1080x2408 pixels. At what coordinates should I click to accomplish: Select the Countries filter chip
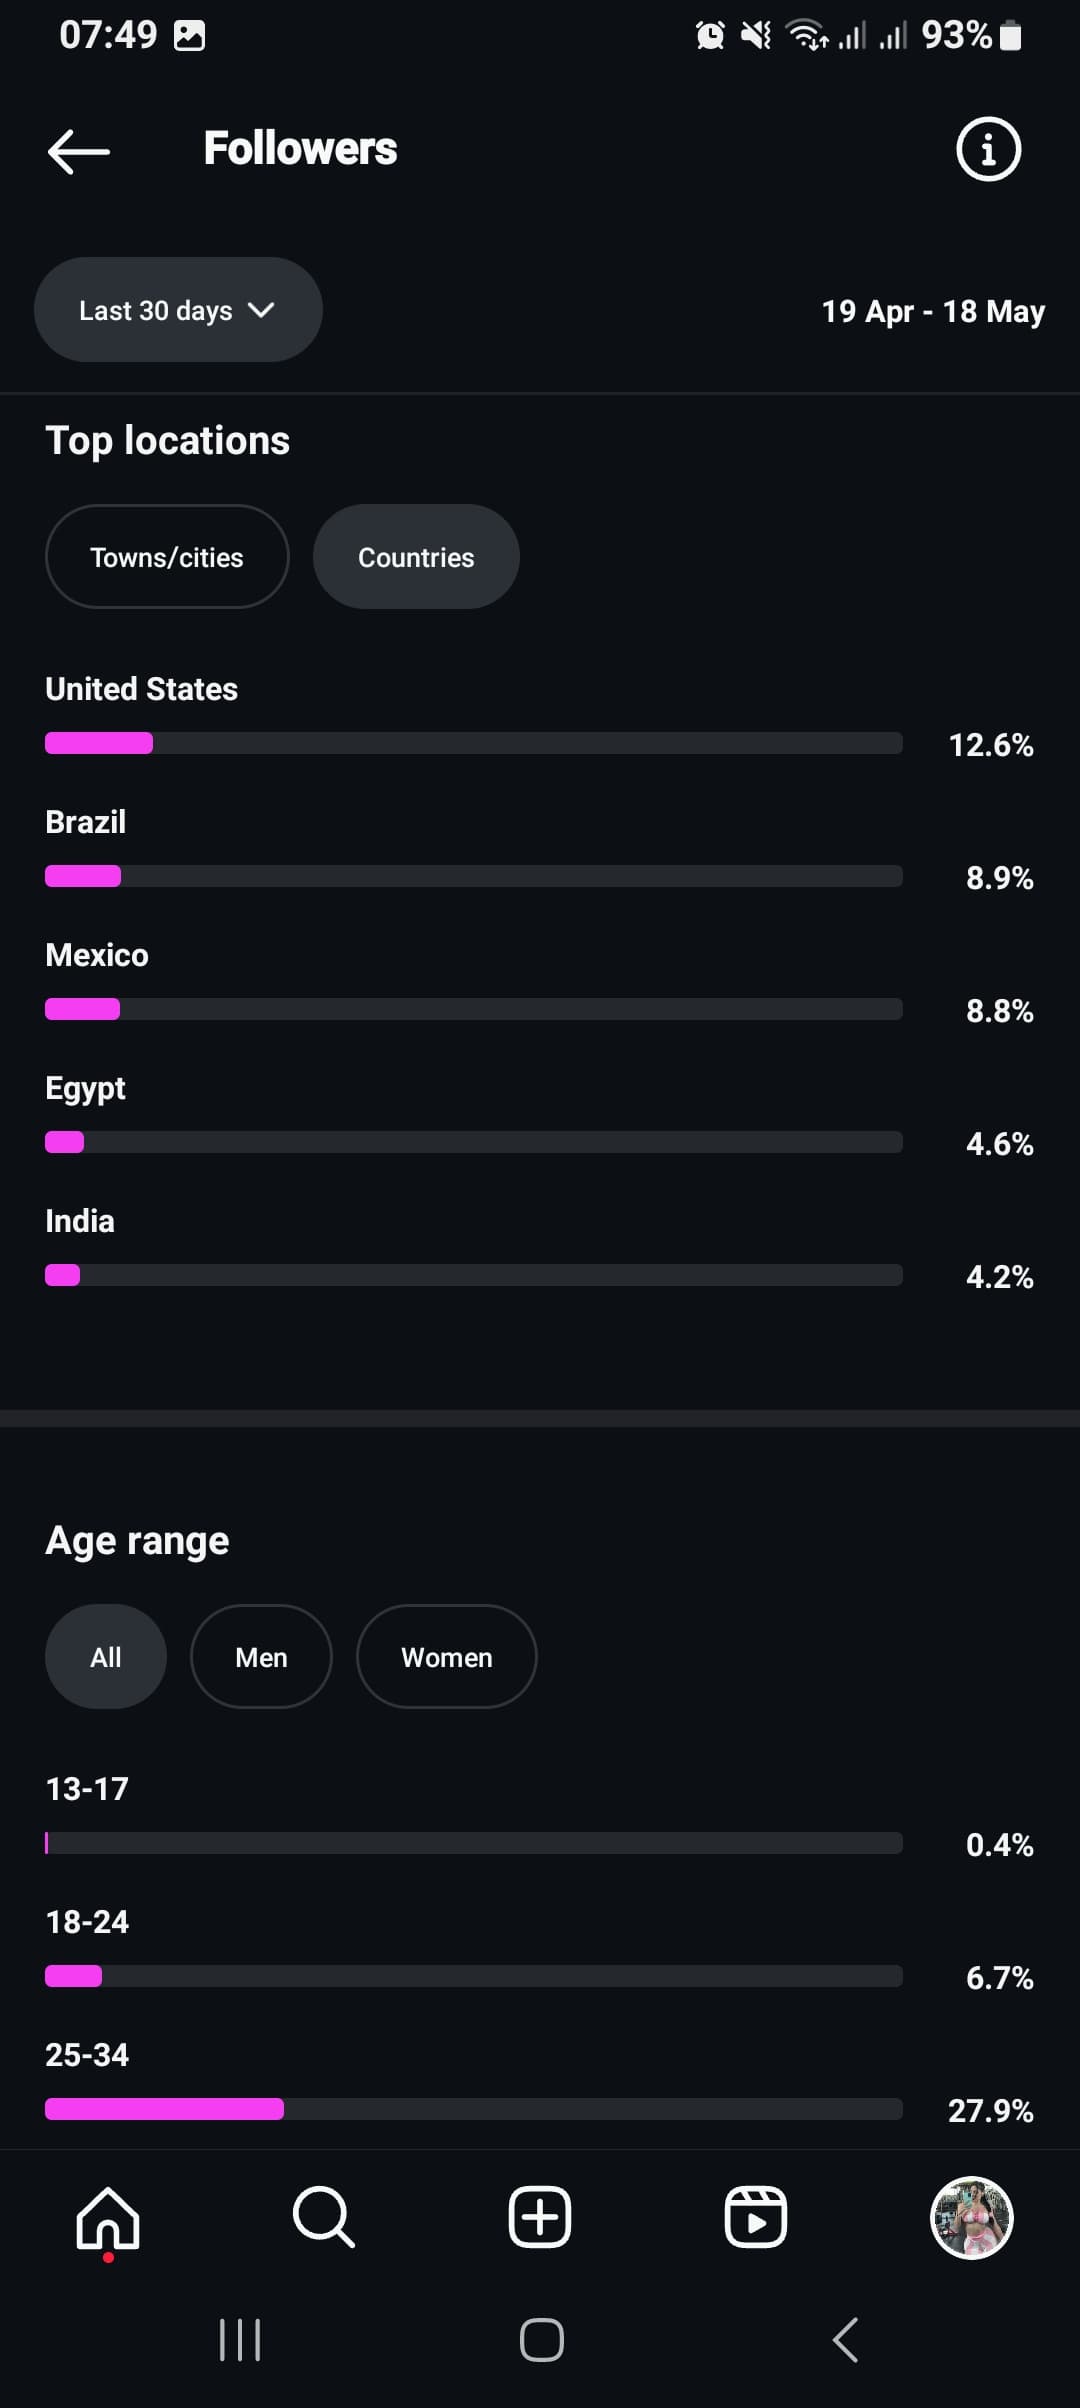[x=416, y=557]
